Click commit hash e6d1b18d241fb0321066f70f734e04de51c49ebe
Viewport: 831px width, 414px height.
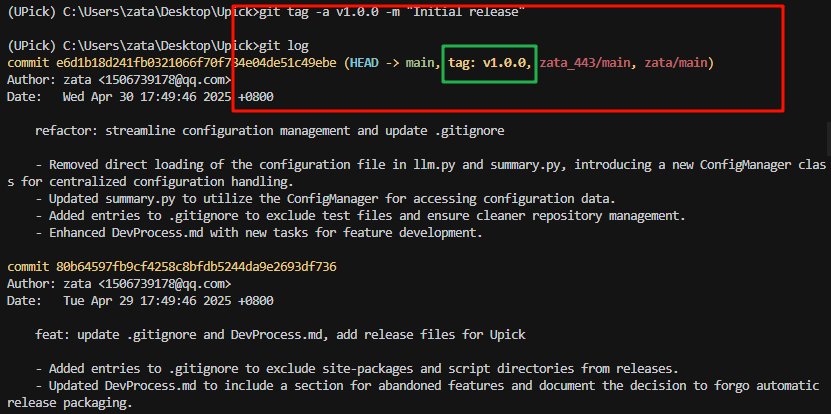196,63
